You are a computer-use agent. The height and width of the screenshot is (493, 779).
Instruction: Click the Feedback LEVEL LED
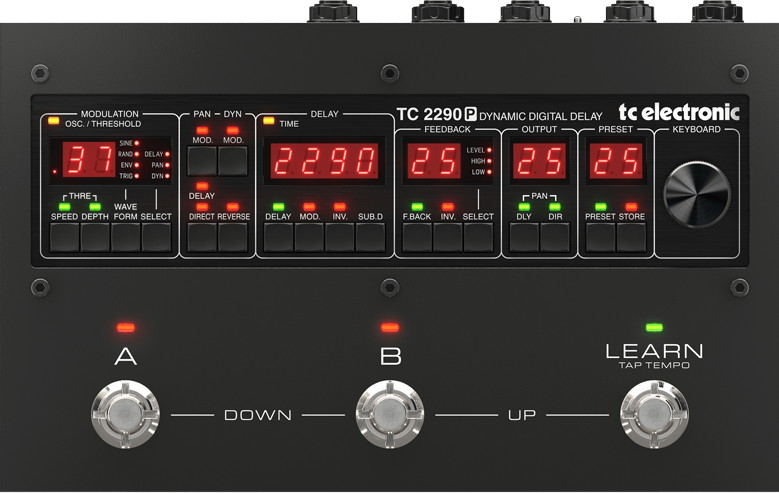[x=489, y=150]
